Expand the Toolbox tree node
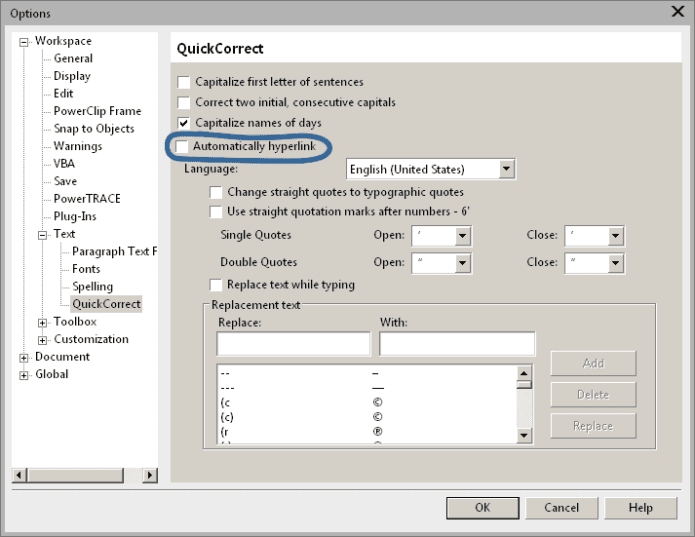Screen dimensions: 695x537 (43, 322)
